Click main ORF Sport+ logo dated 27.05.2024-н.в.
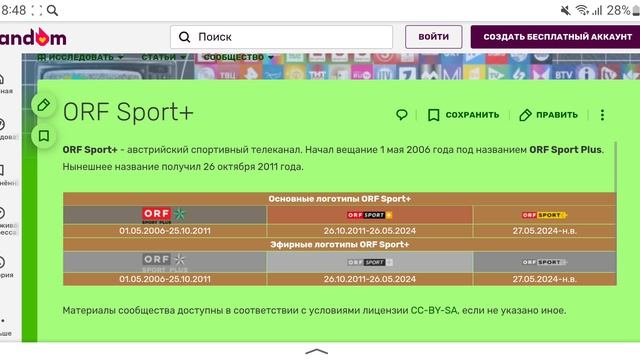Viewport: 640px width, 360px height. (x=544, y=215)
